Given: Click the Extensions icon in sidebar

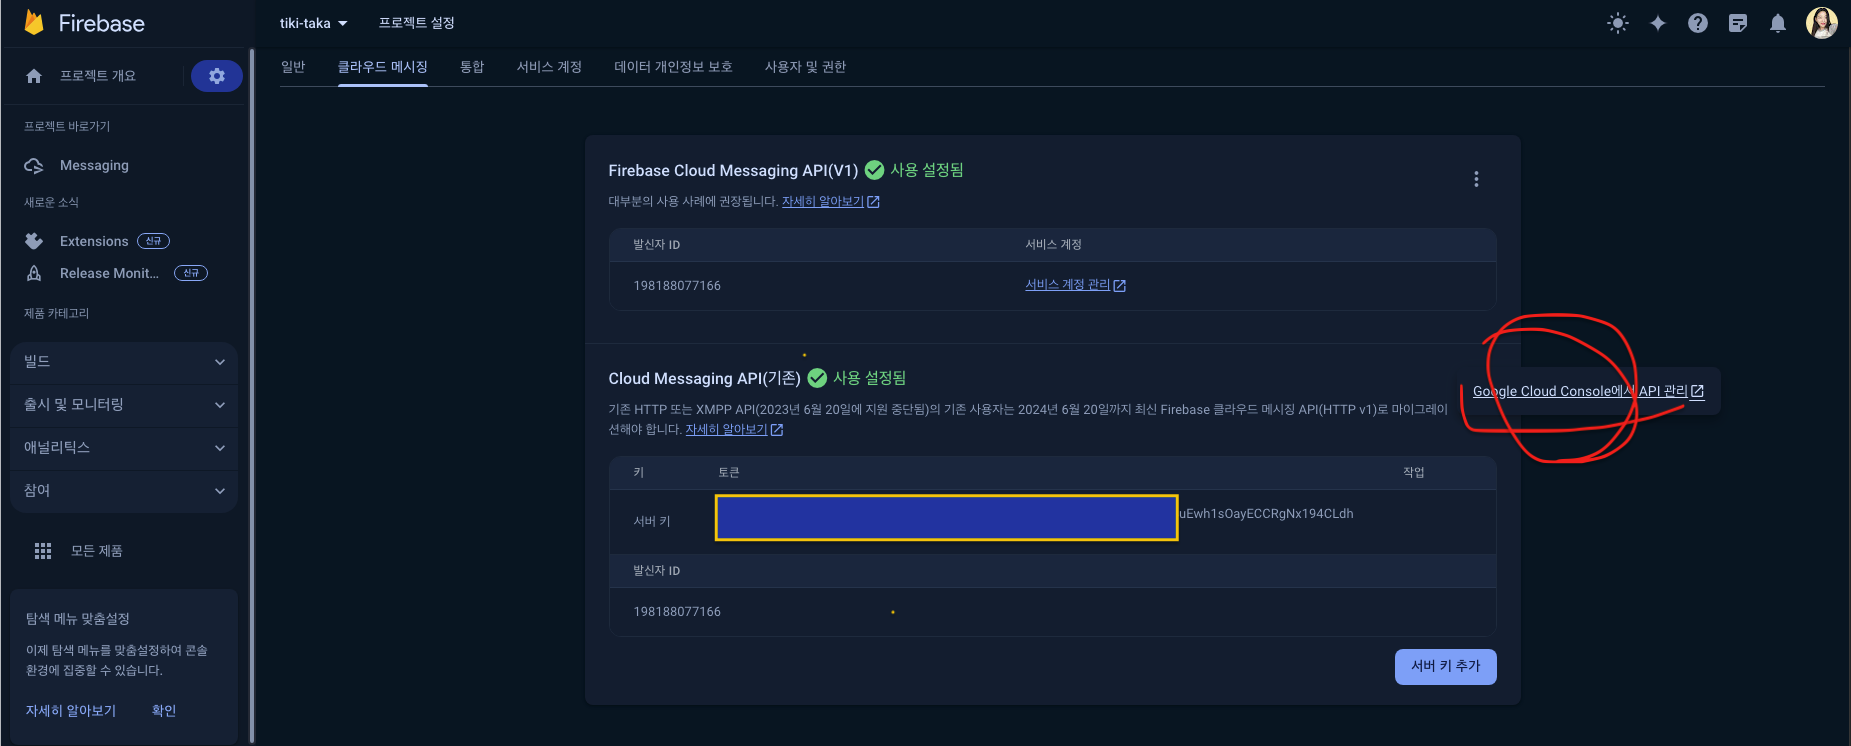Looking at the screenshot, I should [x=34, y=241].
